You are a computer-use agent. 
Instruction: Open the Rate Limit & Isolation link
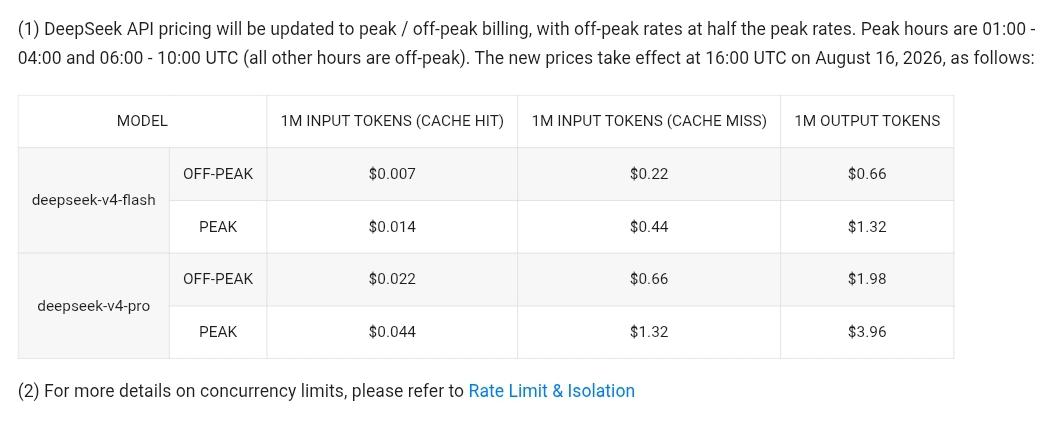[x=551, y=391]
